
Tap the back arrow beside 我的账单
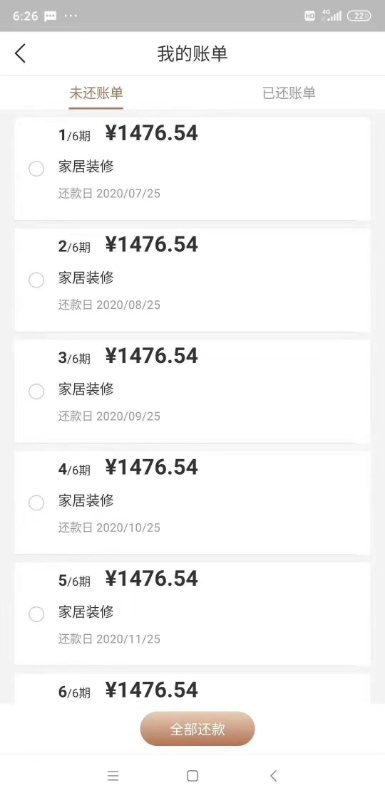(20, 54)
